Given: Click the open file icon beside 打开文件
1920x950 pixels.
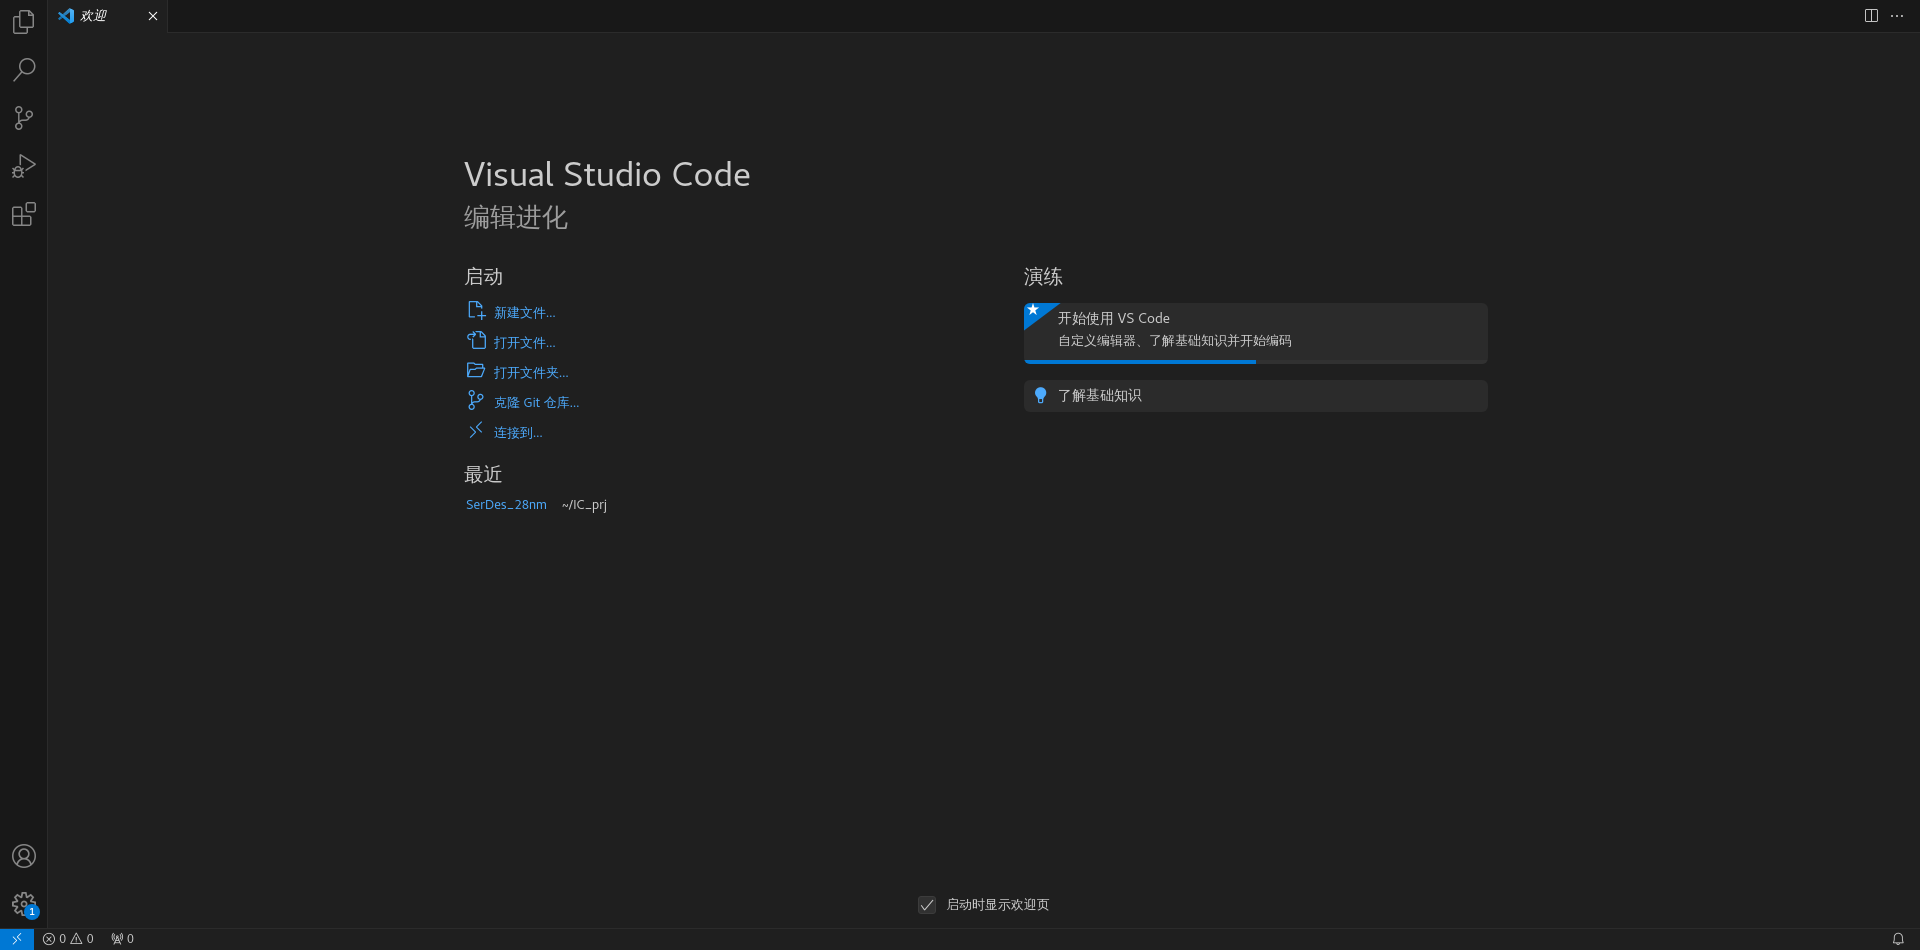Looking at the screenshot, I should click(x=476, y=341).
